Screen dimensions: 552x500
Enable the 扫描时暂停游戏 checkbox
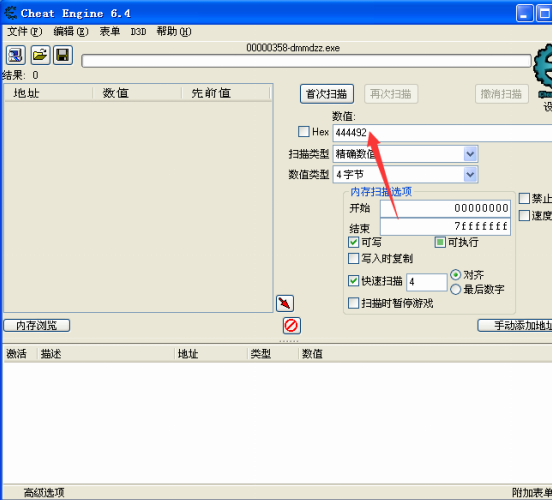(x=353, y=303)
